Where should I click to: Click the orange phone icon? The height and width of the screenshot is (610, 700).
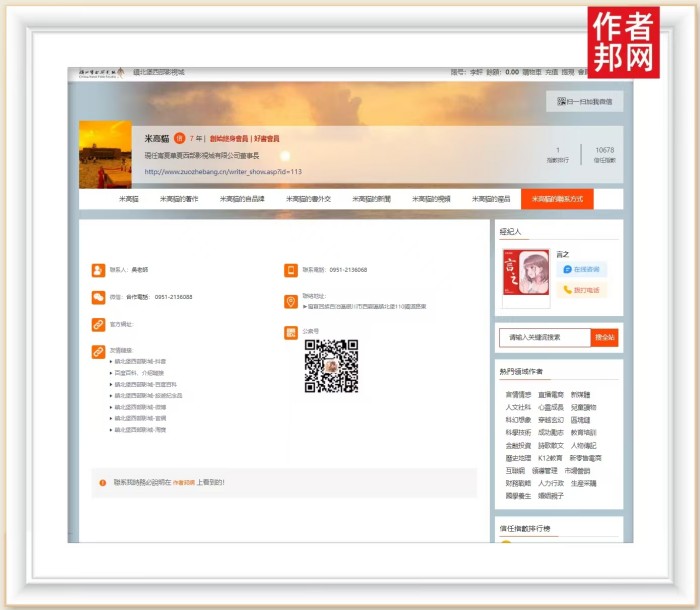pyautogui.click(x=291, y=270)
